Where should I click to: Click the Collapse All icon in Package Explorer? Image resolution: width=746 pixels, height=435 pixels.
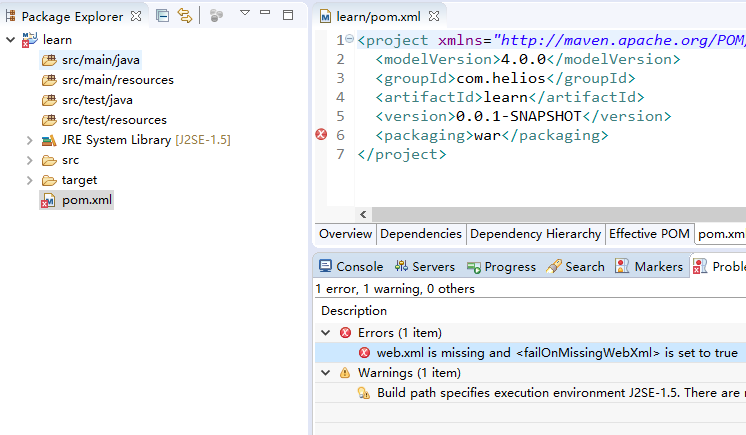pos(162,16)
